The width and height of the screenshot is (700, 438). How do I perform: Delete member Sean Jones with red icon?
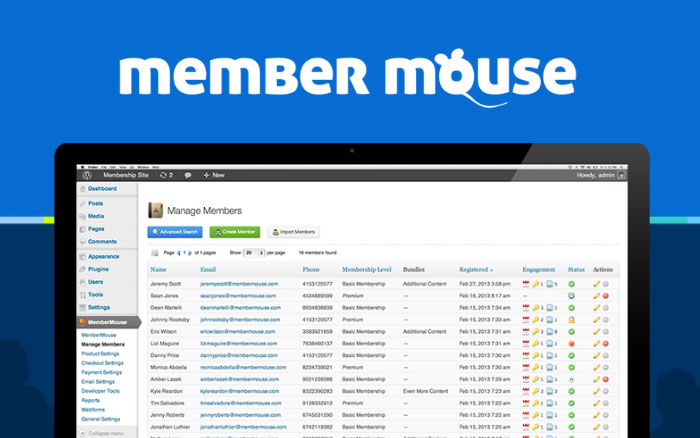coord(606,296)
